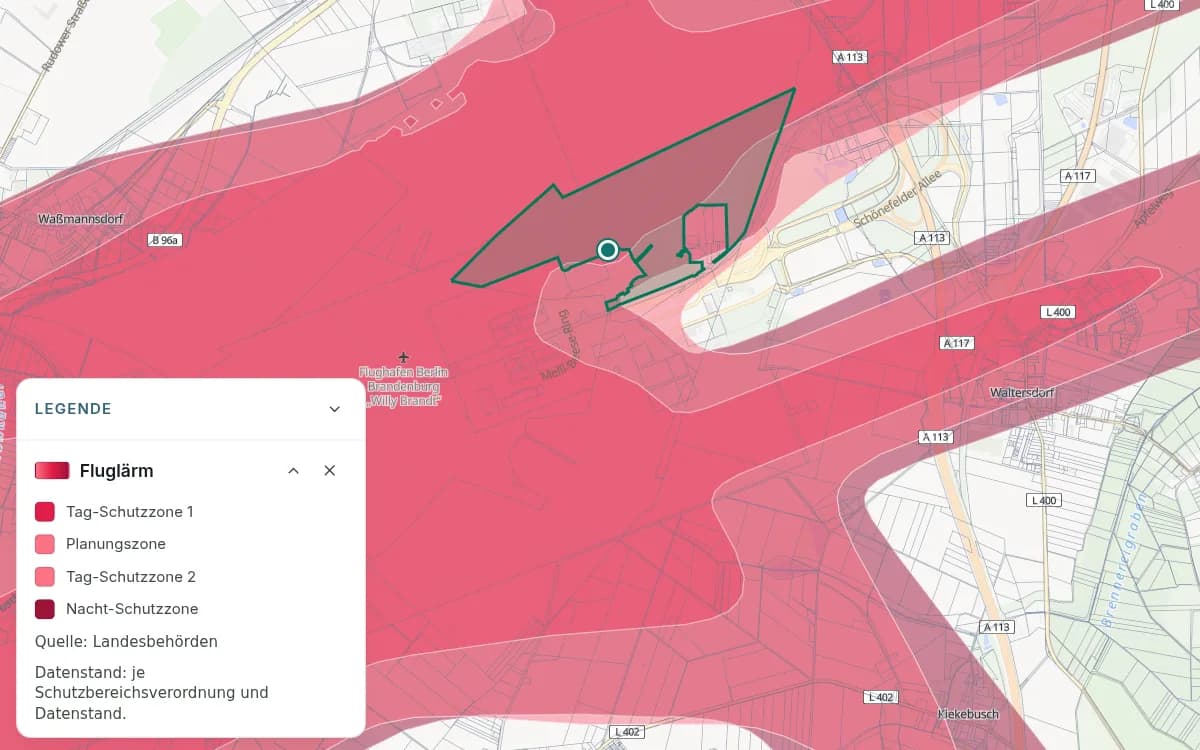Viewport: 1200px width, 750px height.
Task: Click the L 402 road shield at bottom
Action: tap(625, 732)
